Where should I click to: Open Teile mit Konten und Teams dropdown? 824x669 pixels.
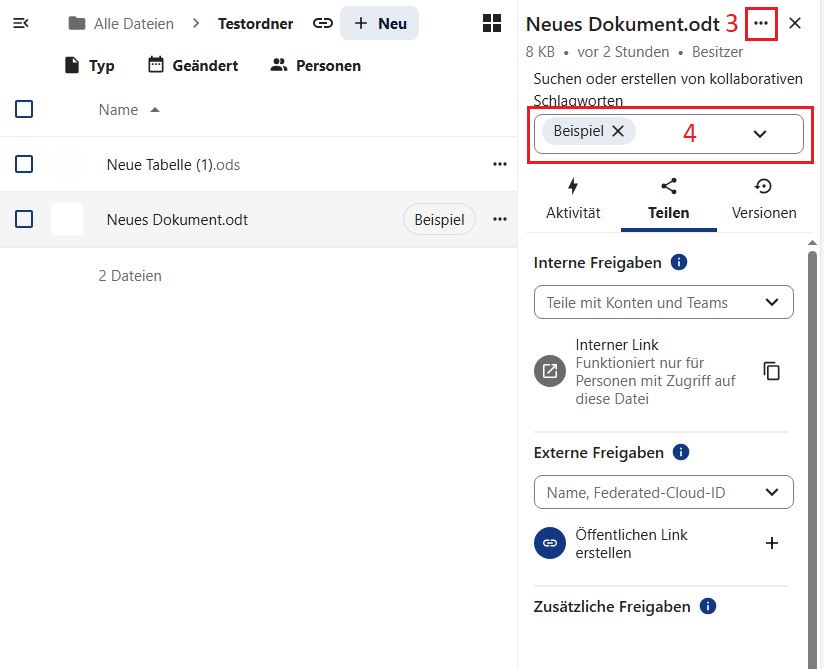[x=771, y=302]
